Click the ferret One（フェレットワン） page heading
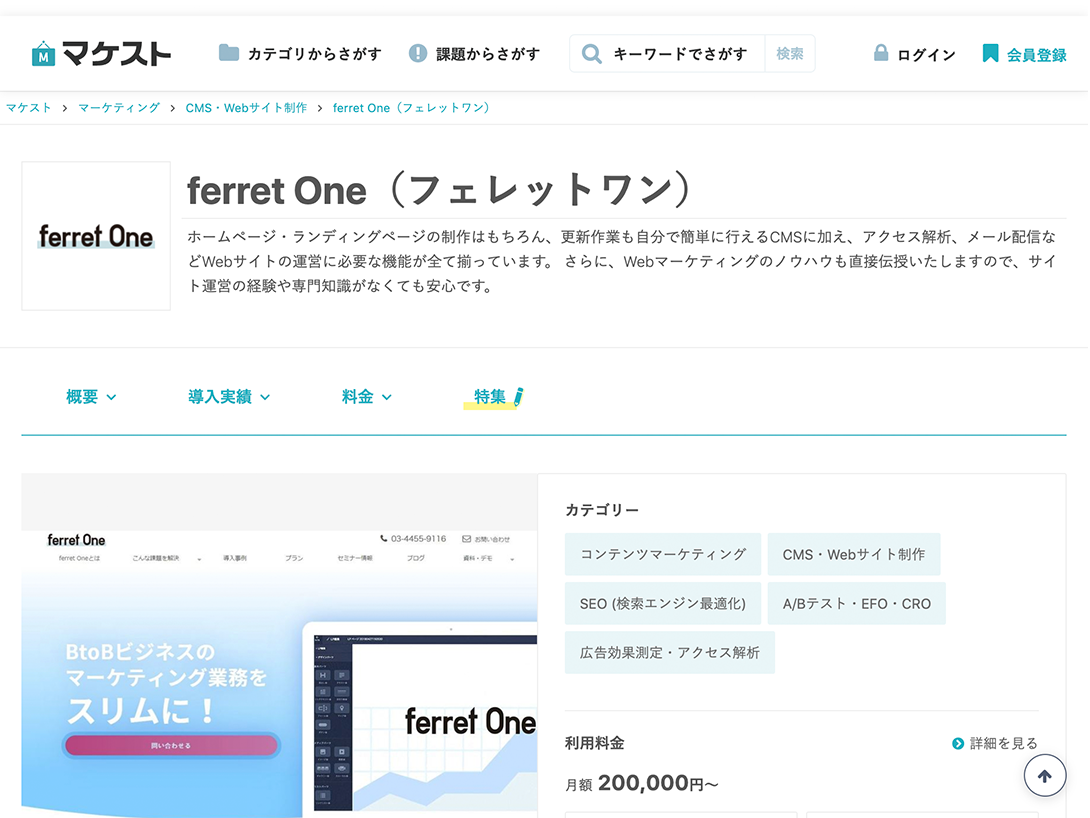Screen dimensions: 1090x818 click(x=441, y=190)
